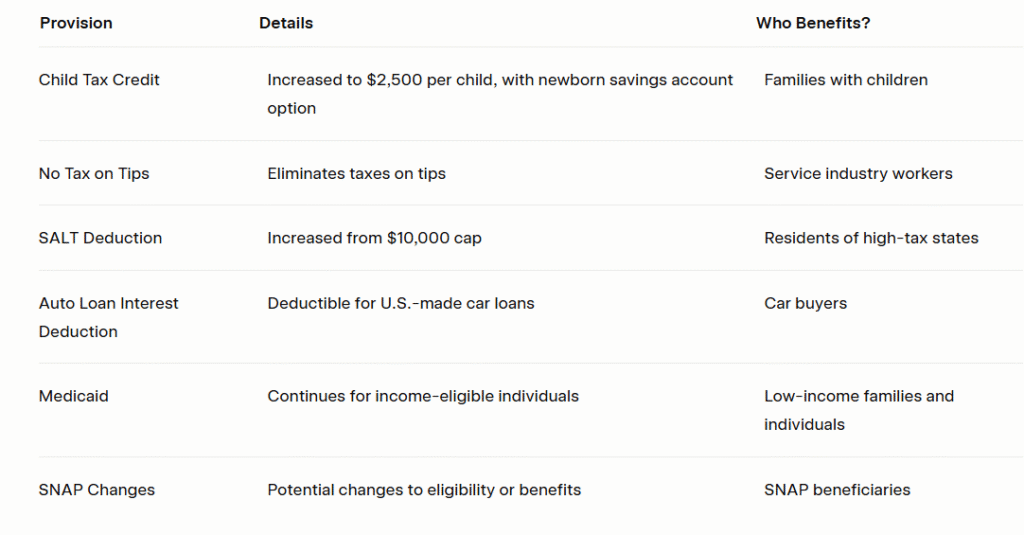The height and width of the screenshot is (535, 1024).
Task: Click the Who Benefits? column header
Action: pyautogui.click(x=813, y=23)
